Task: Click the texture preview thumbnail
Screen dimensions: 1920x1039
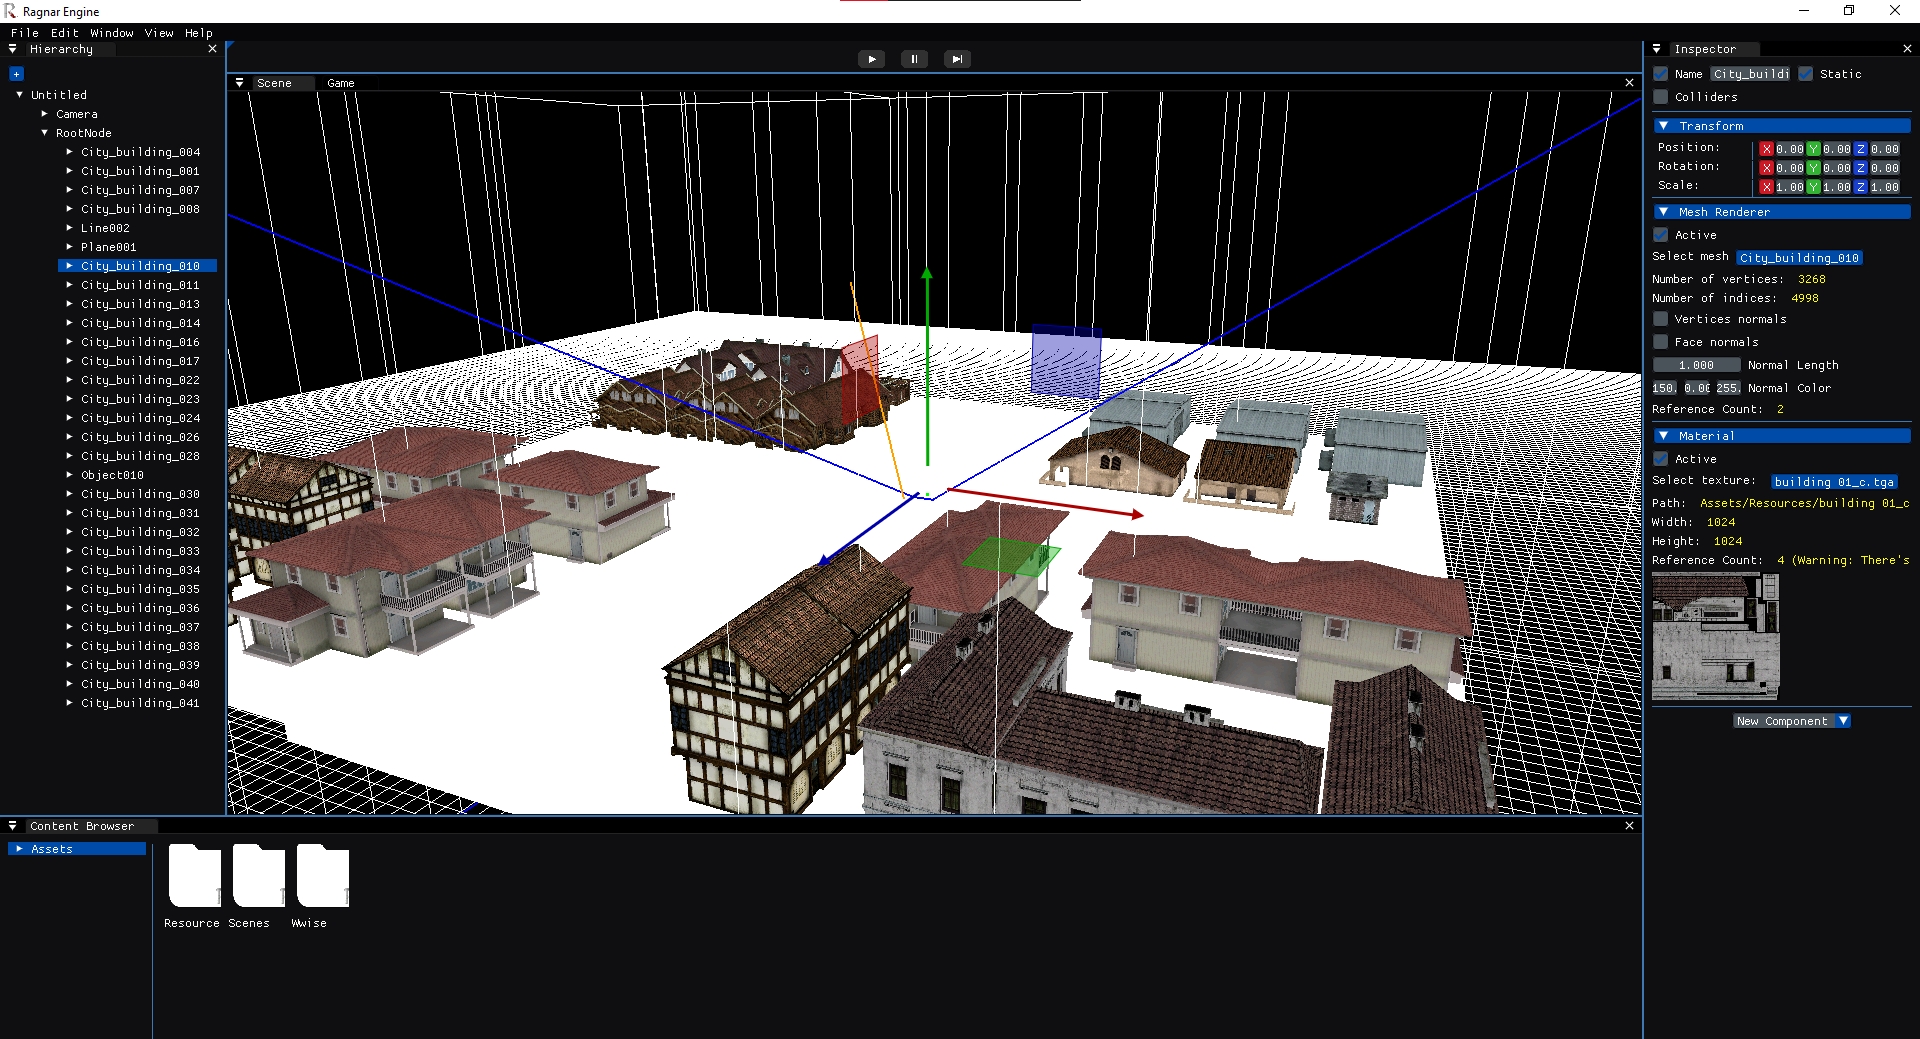Action: pos(1715,637)
